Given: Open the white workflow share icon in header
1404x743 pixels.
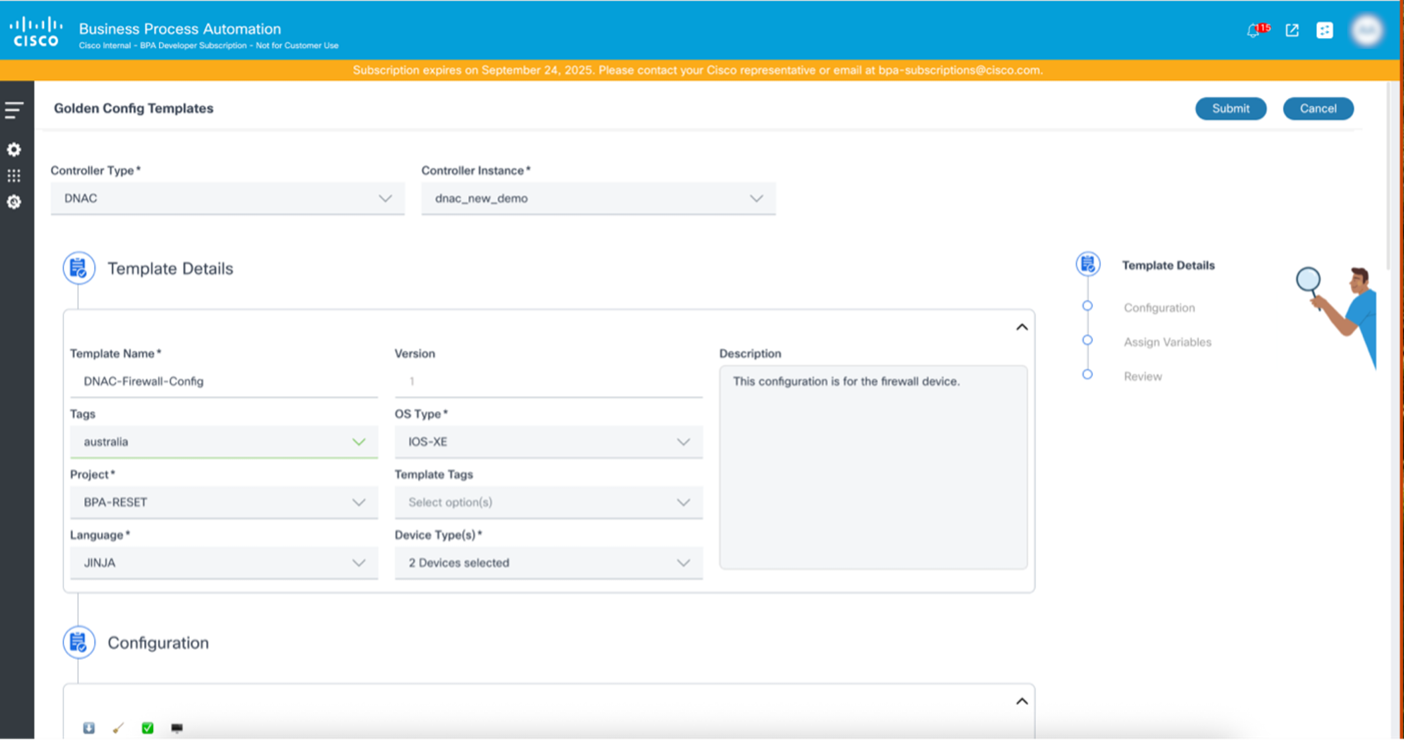Looking at the screenshot, I should (1325, 30).
